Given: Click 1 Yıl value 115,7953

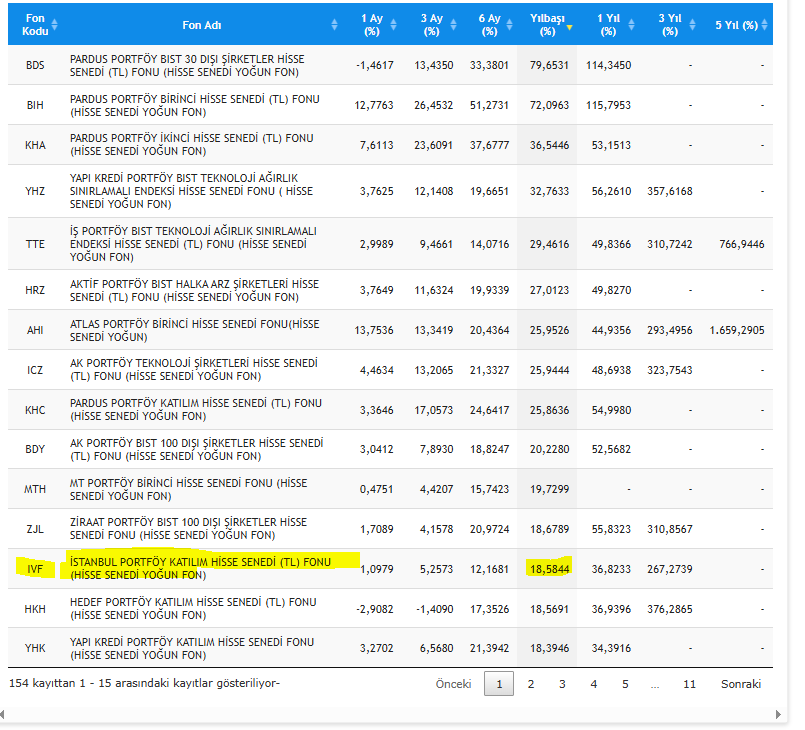Looking at the screenshot, I should click(609, 105).
